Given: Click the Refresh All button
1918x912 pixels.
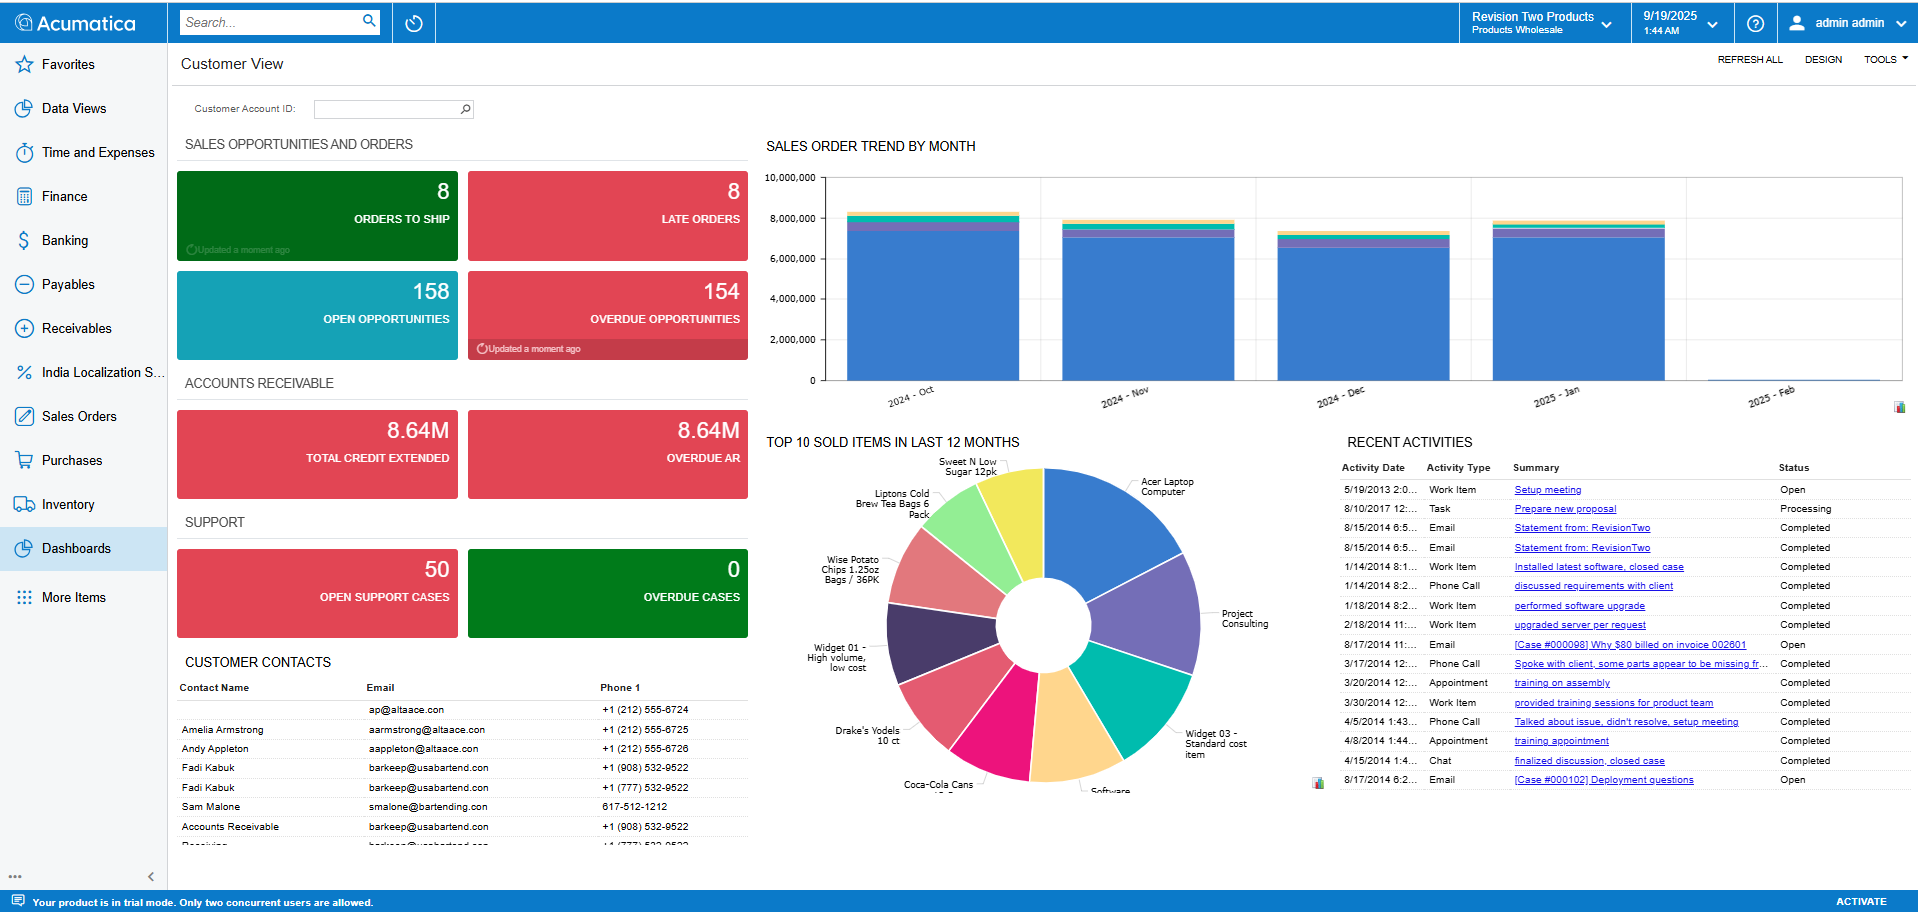Looking at the screenshot, I should [1749, 60].
